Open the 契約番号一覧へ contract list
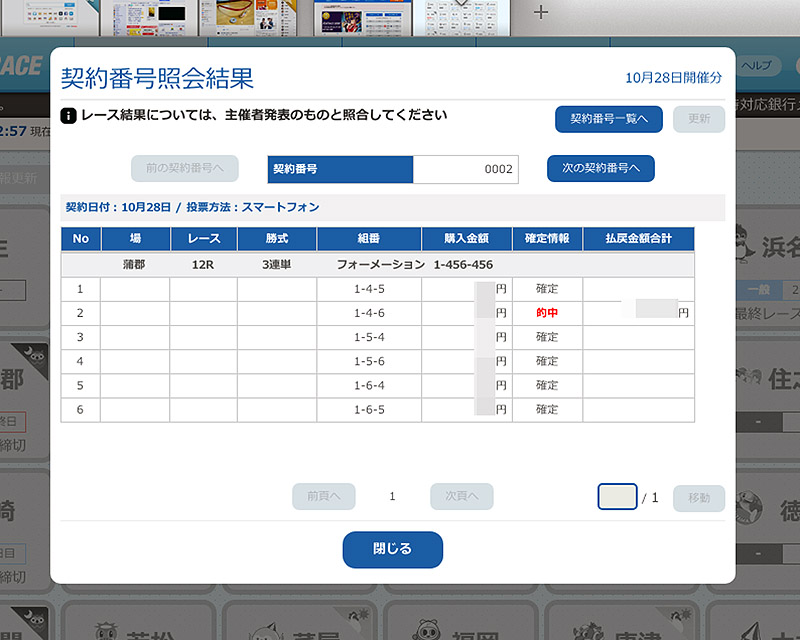 609,119
